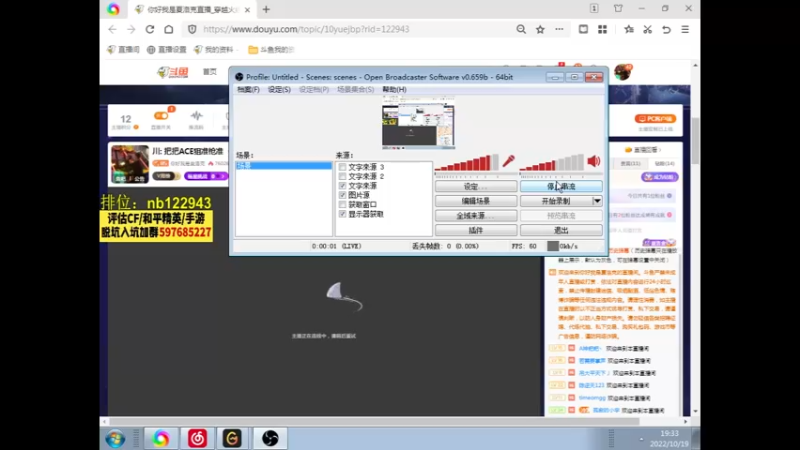Click the 全域来源... button
Viewport: 800px width, 450px height.
pos(476,216)
